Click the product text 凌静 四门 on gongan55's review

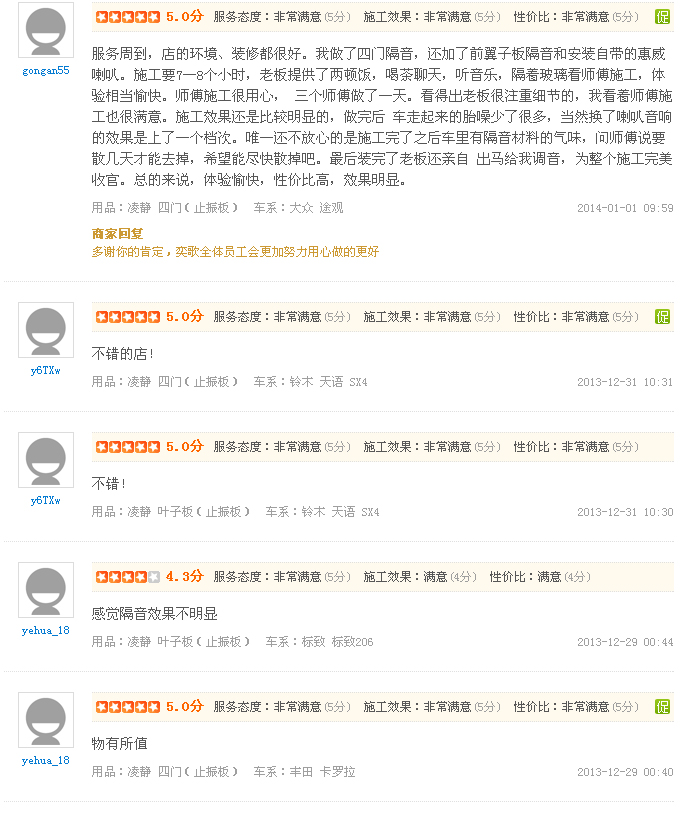[155, 208]
